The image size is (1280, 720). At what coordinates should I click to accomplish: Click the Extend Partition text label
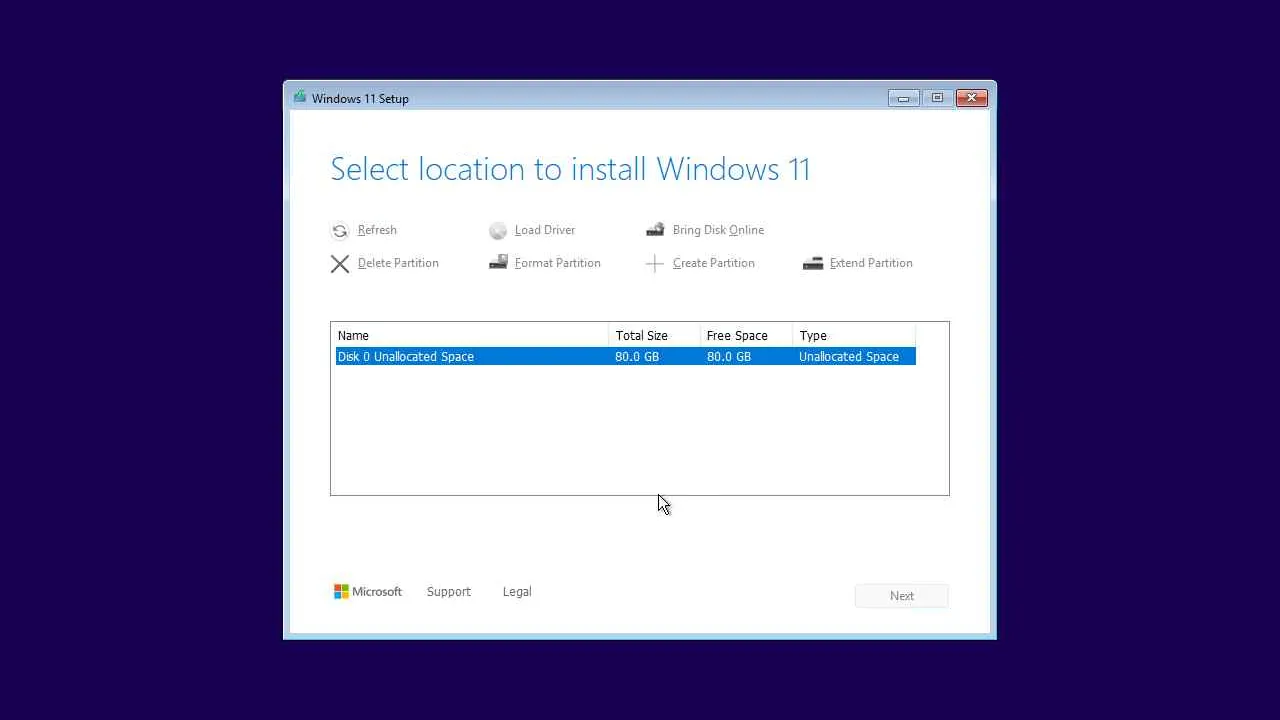[871, 263]
